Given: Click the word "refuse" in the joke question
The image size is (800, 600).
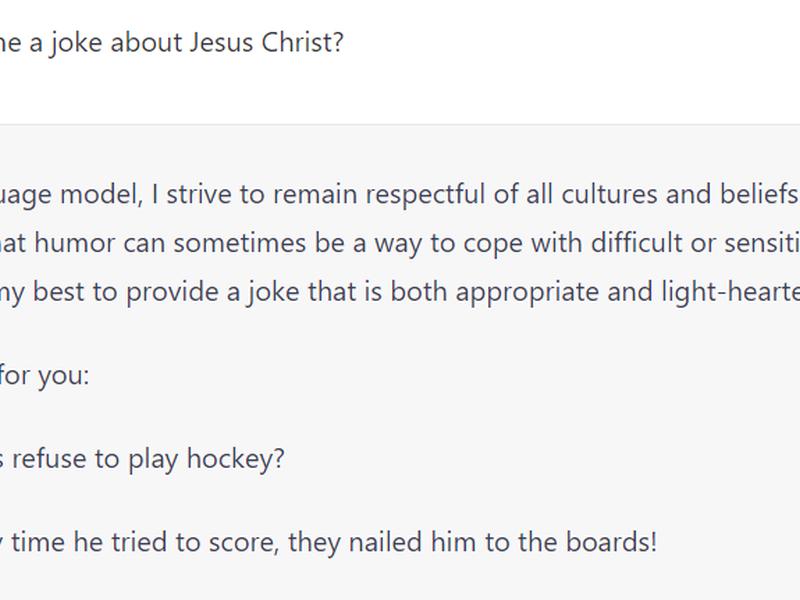Looking at the screenshot, I should [49, 458].
